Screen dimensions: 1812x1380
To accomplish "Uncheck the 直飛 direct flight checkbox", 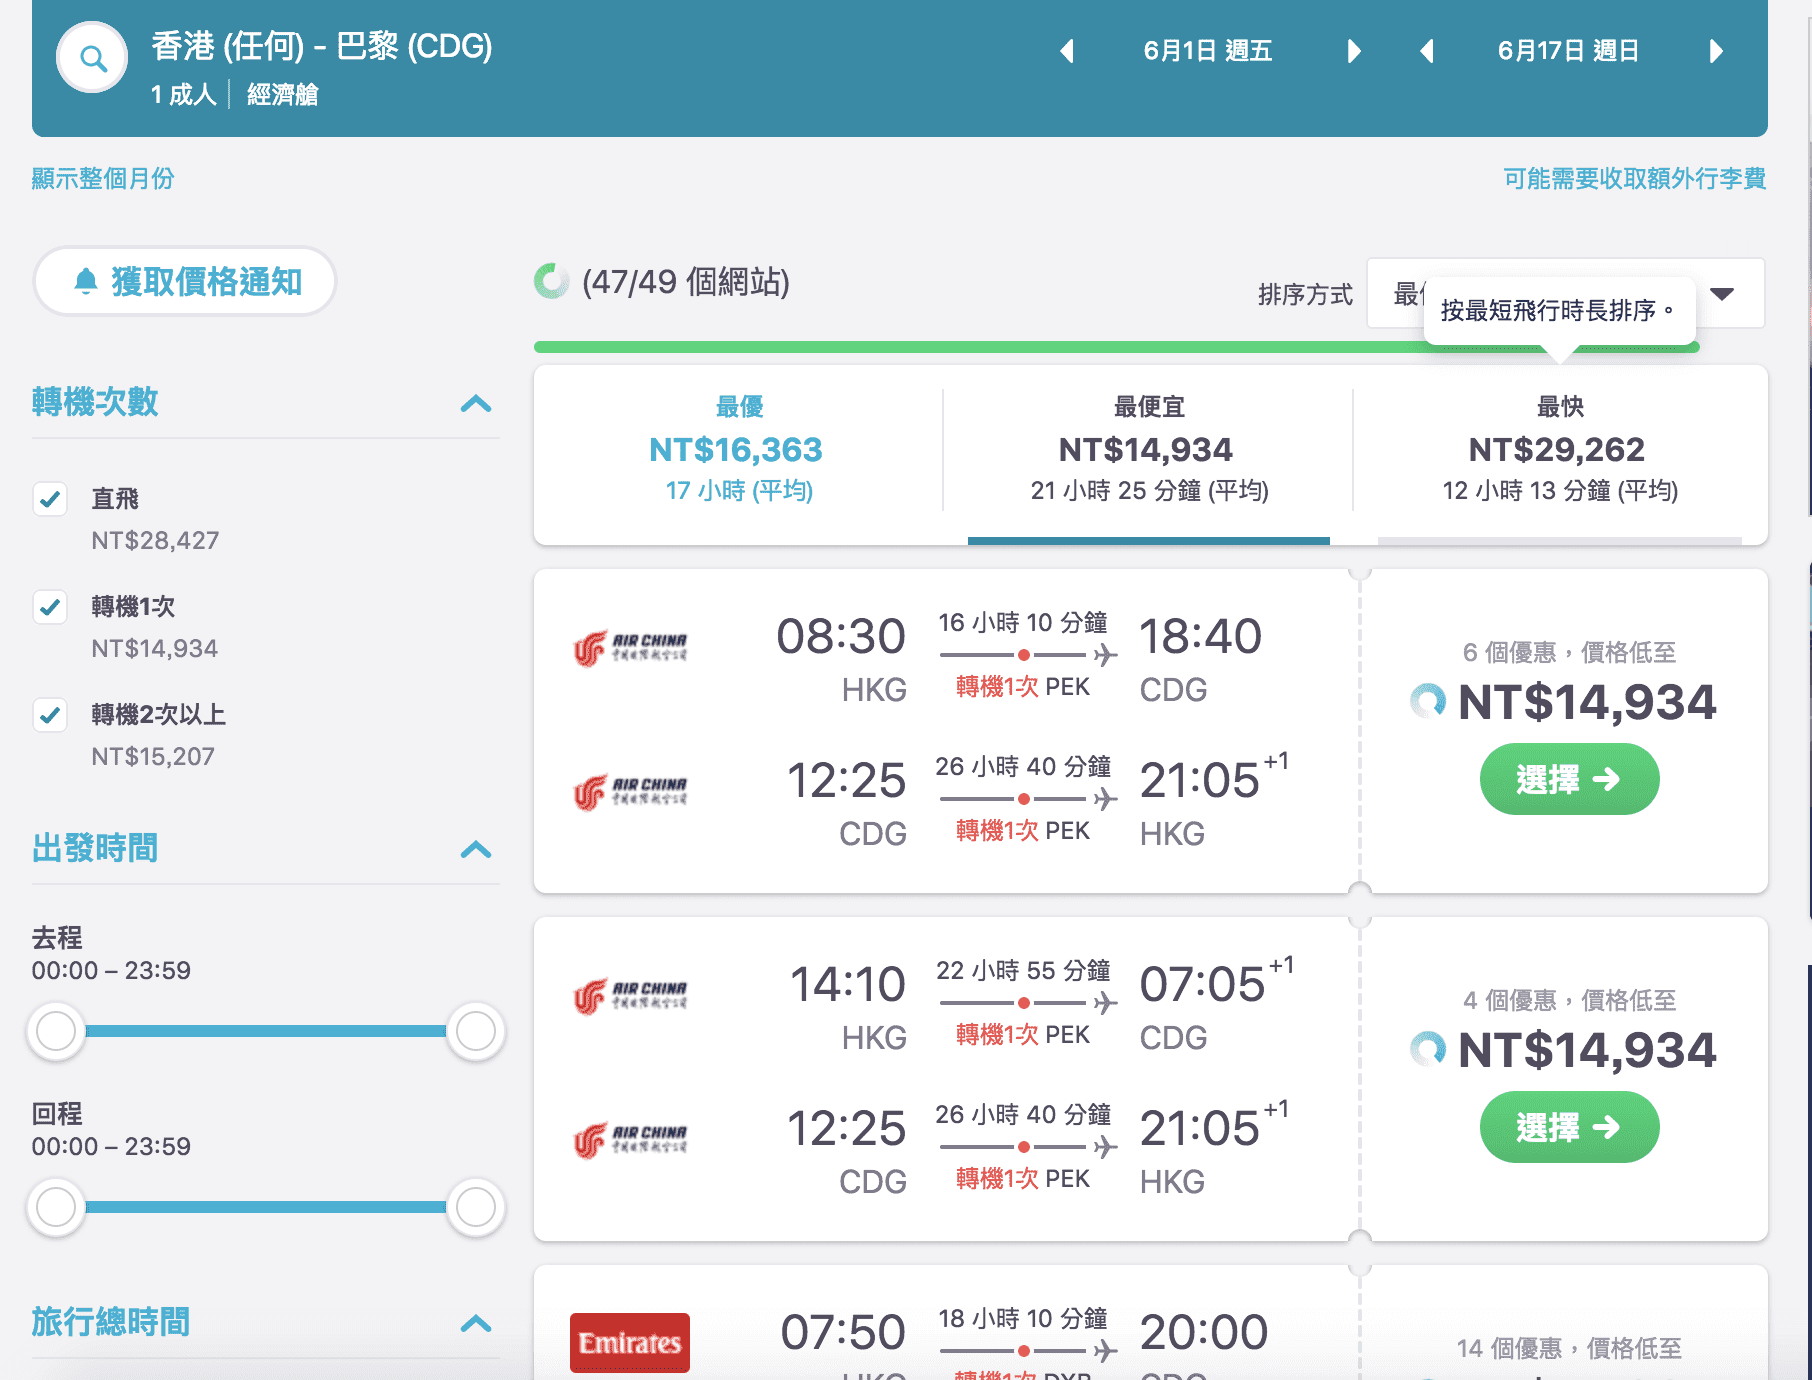I will click(x=50, y=498).
